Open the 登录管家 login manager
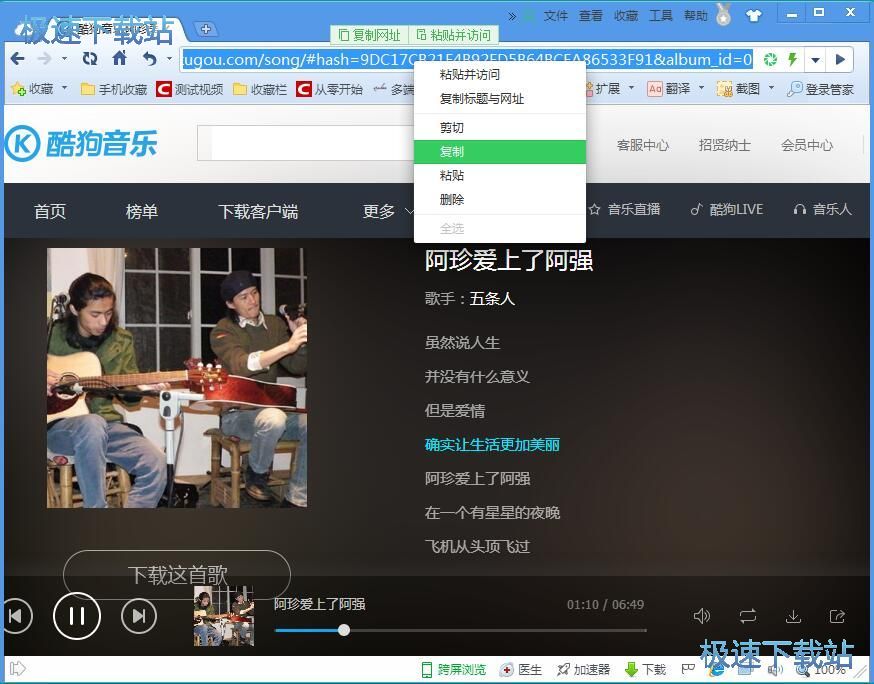This screenshot has height=684, width=874. 820,89
